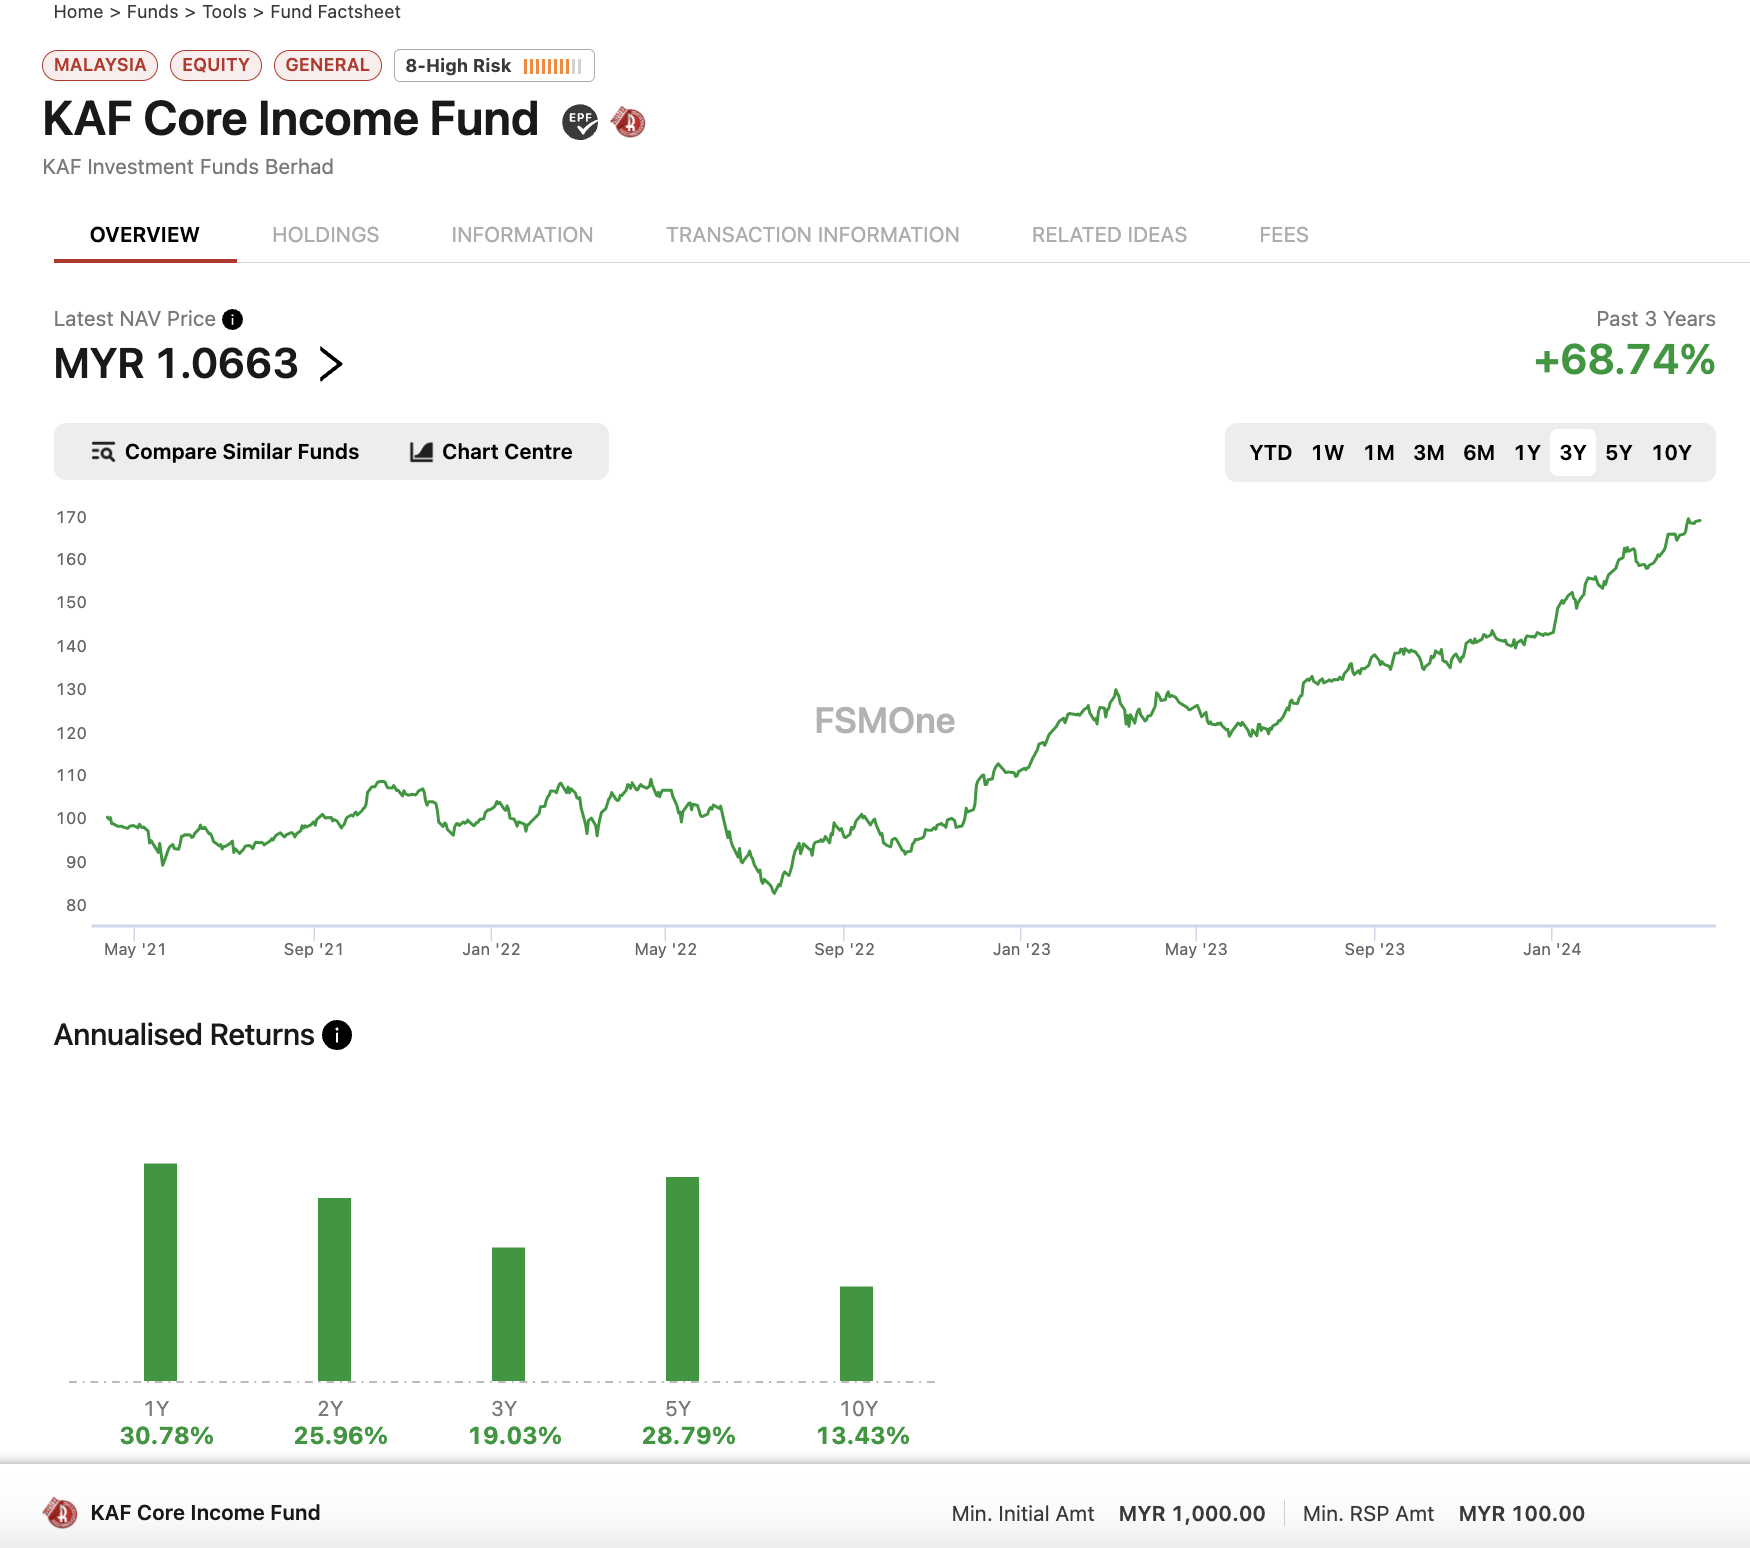
Task: Click the 1Y annualised returns bar
Action: click(x=160, y=1272)
